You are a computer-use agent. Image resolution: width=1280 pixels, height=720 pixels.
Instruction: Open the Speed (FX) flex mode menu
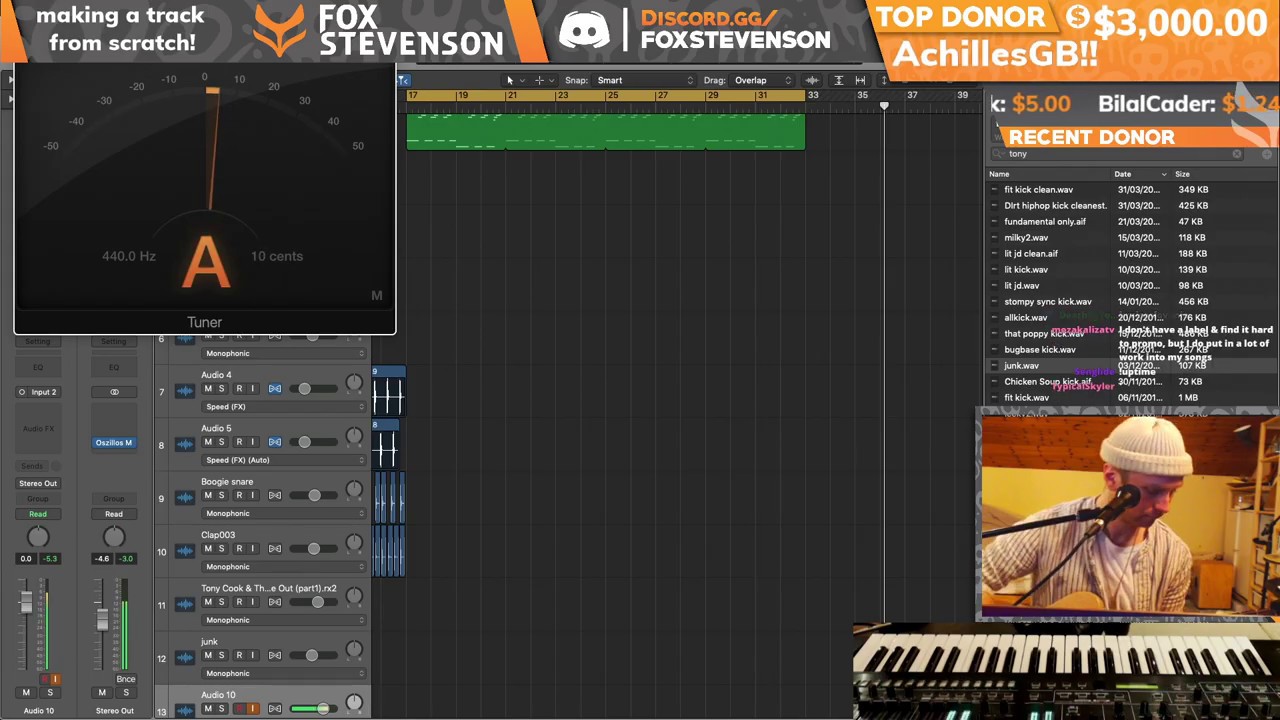[284, 407]
